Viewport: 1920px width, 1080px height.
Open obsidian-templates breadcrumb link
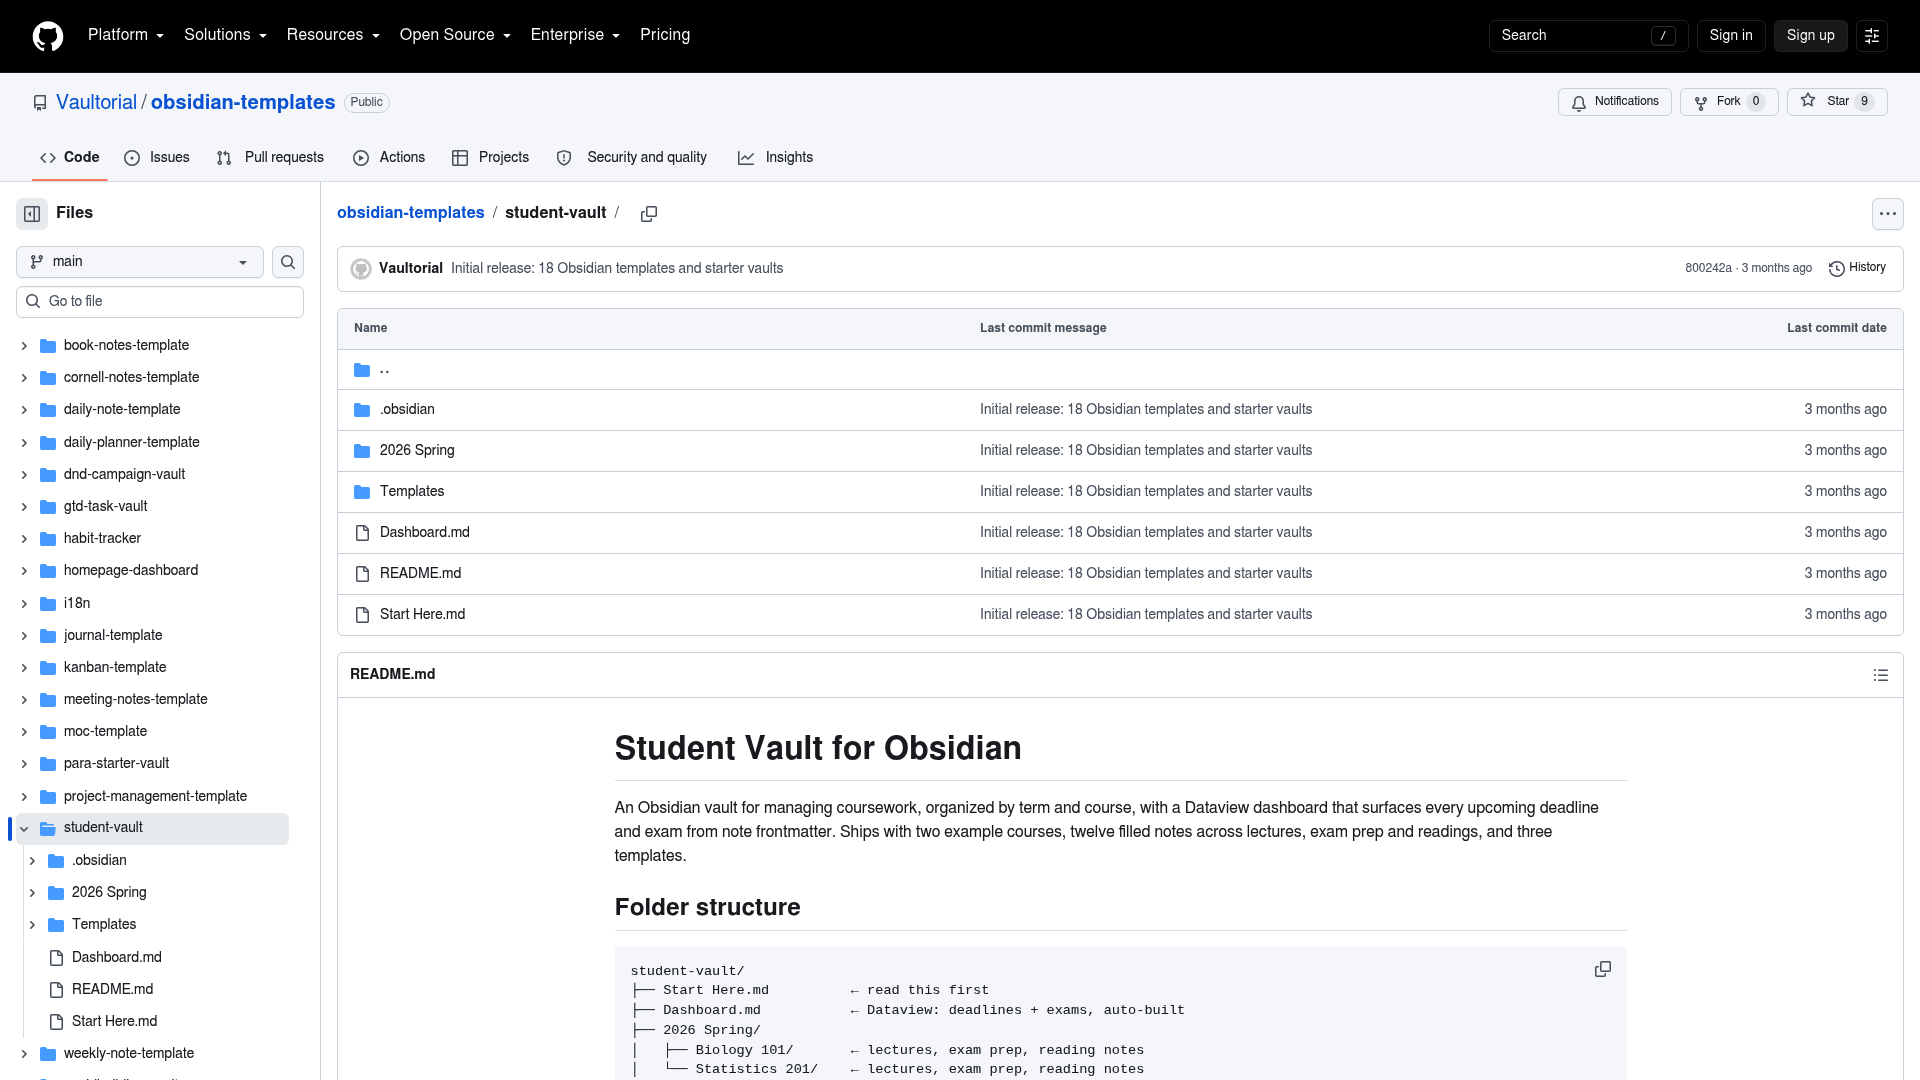(410, 213)
